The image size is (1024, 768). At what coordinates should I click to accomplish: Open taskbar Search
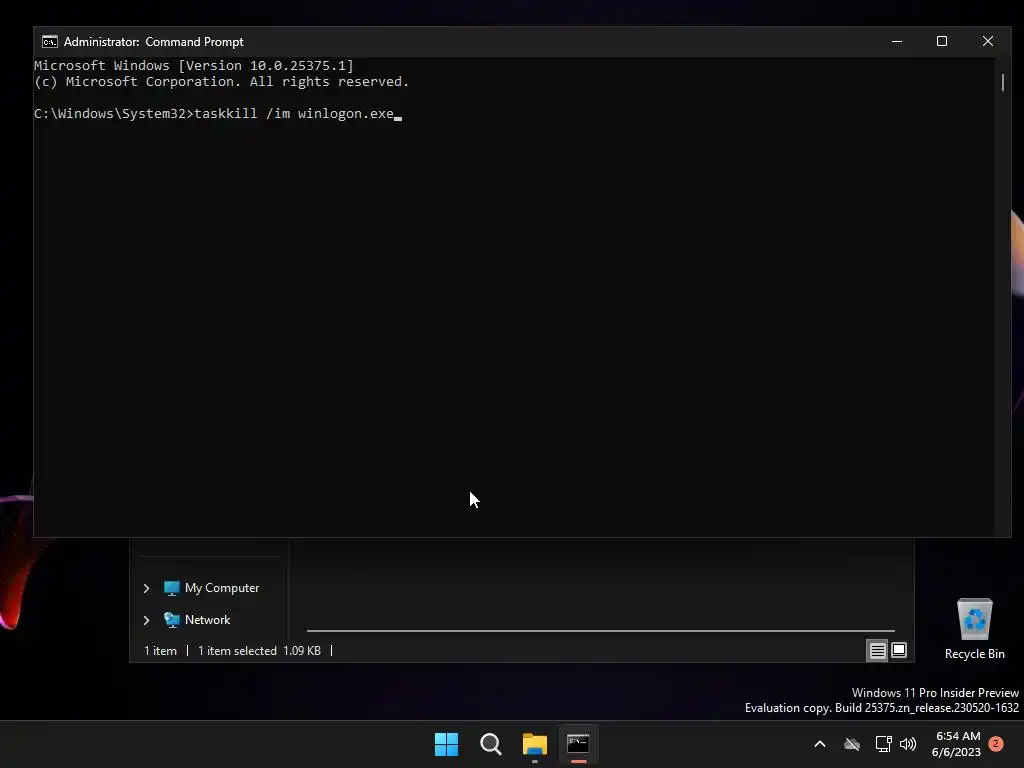point(490,744)
